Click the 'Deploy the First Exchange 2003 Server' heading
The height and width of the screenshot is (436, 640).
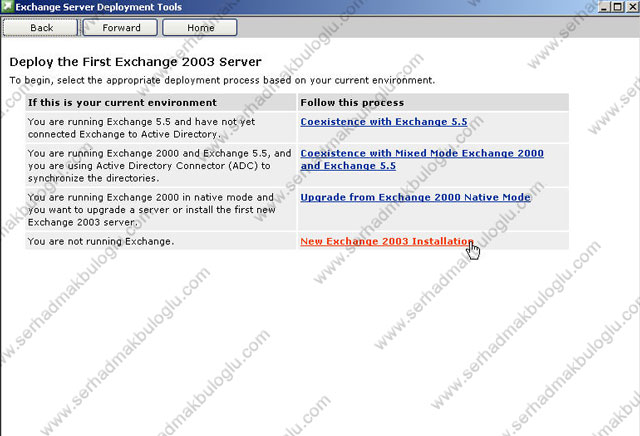[135, 62]
